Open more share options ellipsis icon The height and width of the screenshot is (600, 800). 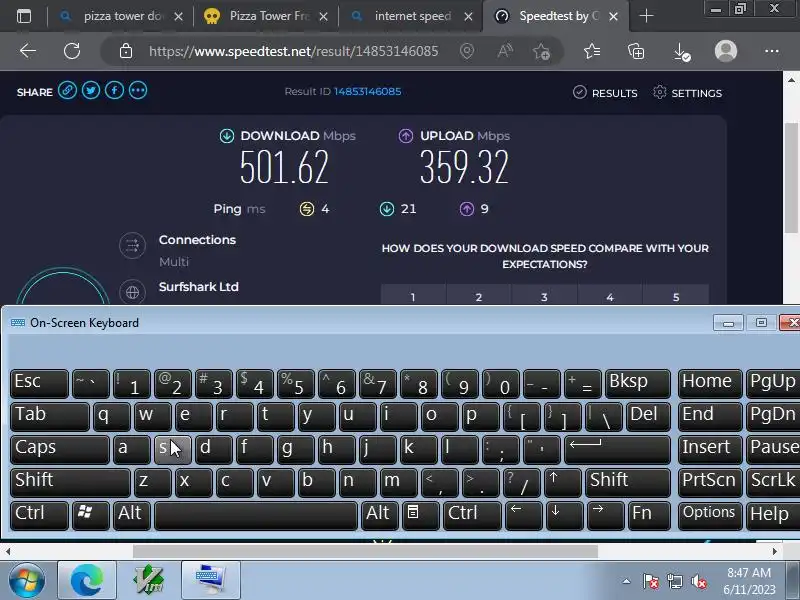coord(138,91)
